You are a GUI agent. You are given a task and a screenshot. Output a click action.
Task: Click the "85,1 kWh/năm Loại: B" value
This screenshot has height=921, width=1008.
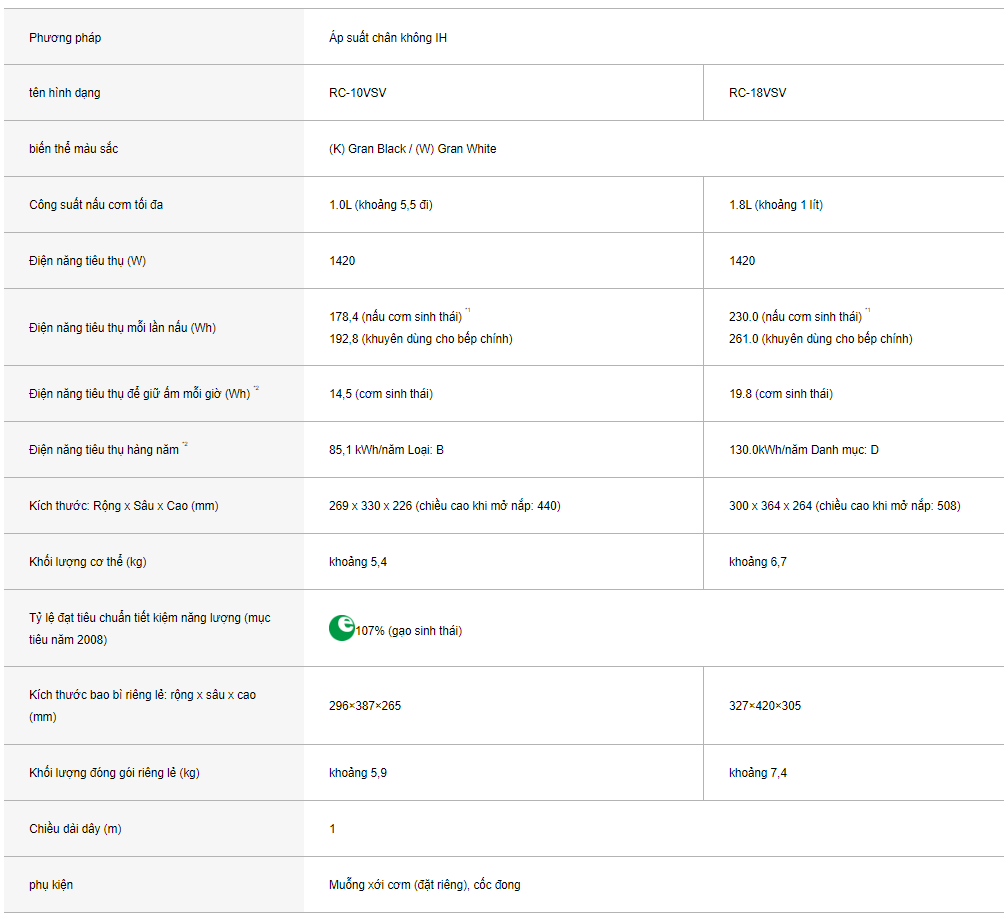tap(387, 450)
